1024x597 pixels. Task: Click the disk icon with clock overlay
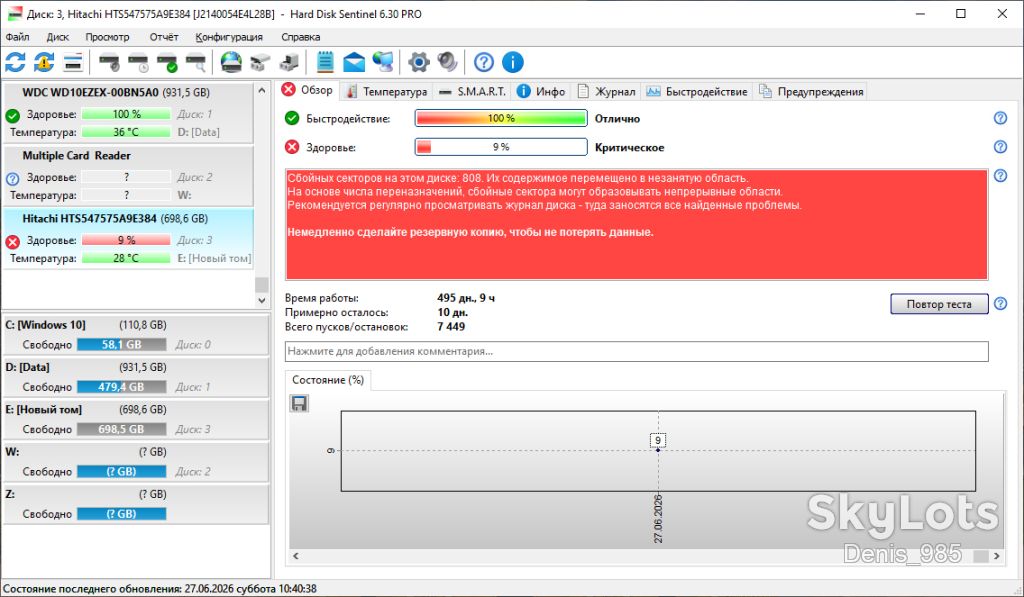pos(138,63)
